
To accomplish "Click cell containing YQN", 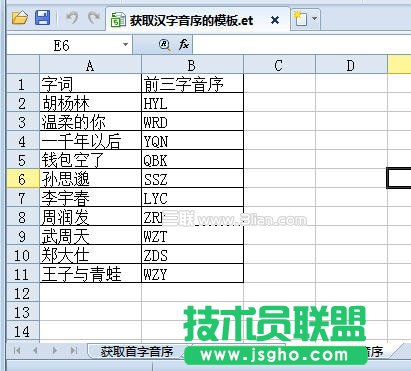I will (192, 141).
